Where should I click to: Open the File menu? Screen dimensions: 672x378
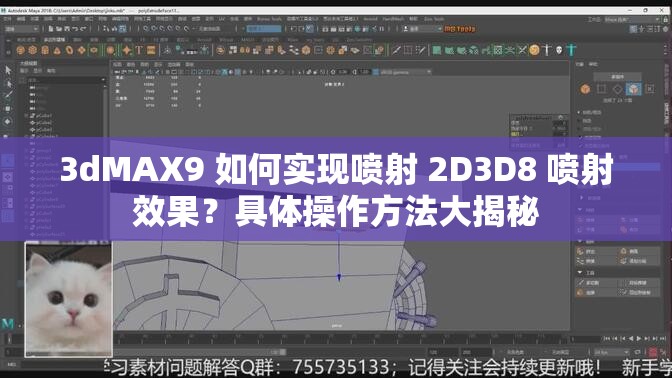click(x=7, y=19)
